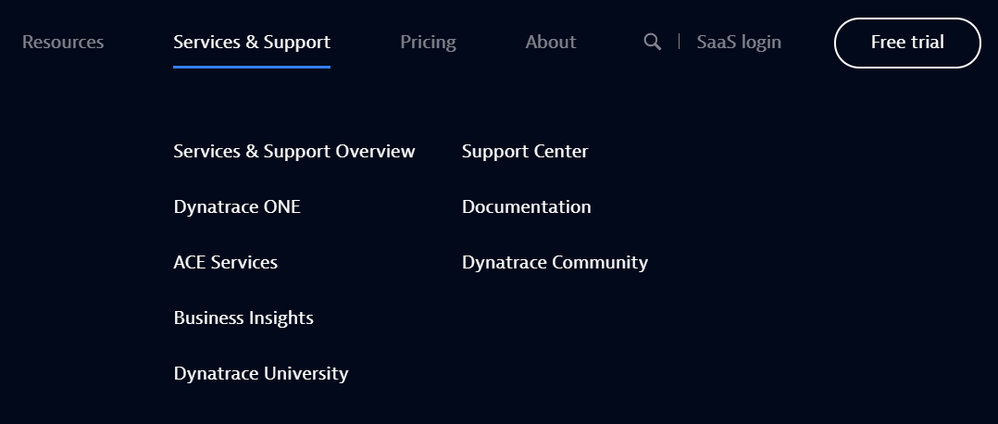Open the Resources menu
Viewport: 998px width, 424px height.
pos(63,42)
